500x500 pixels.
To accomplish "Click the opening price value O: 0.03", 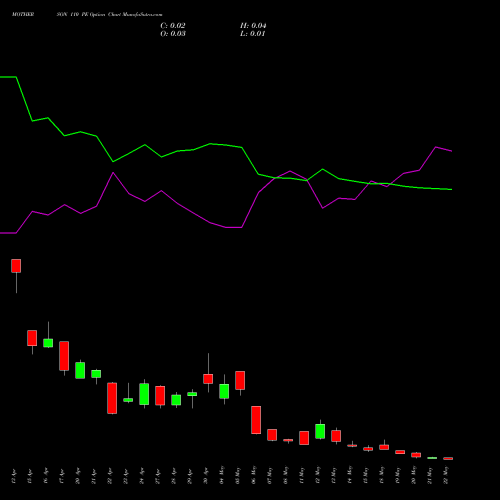I will (173, 34).
